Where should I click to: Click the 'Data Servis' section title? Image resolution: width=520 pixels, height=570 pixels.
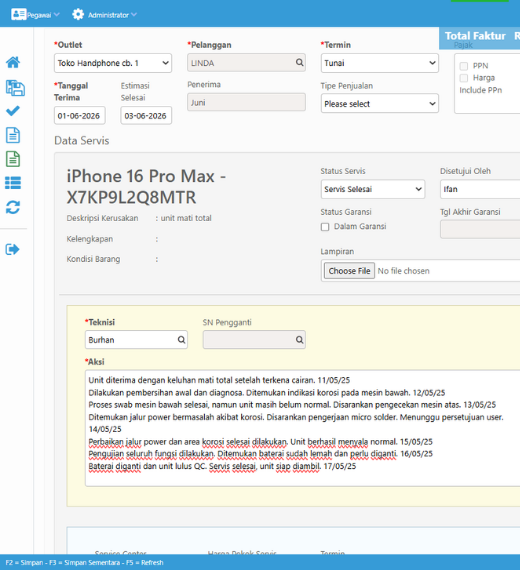(82, 141)
